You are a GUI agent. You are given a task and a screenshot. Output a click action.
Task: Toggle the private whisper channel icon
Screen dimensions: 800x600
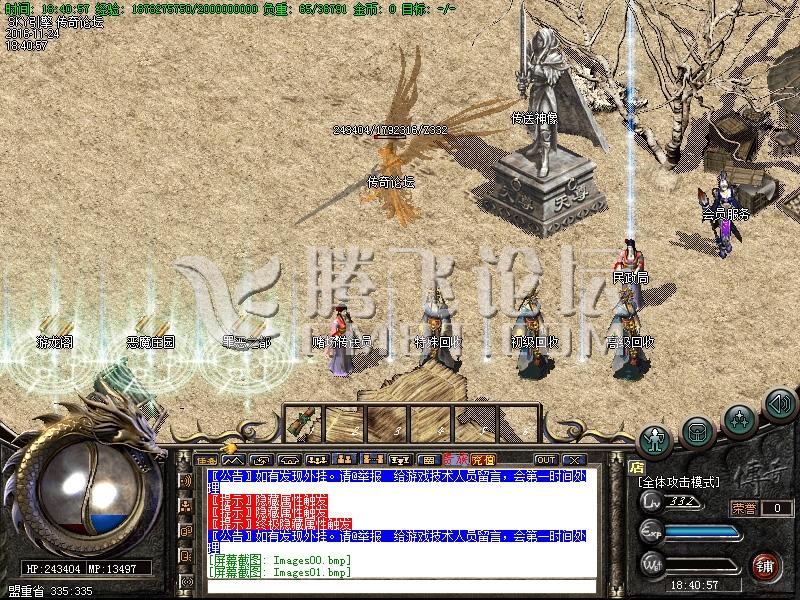point(186,556)
